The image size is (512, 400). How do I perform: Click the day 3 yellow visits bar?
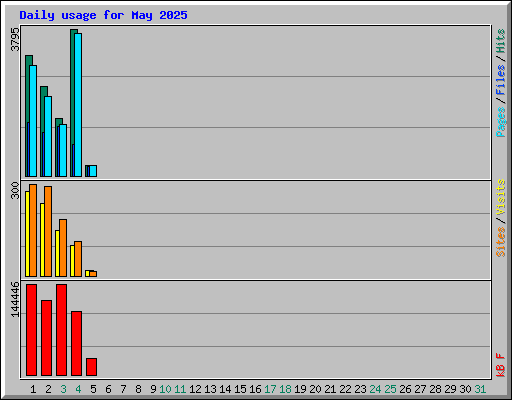tap(57, 253)
